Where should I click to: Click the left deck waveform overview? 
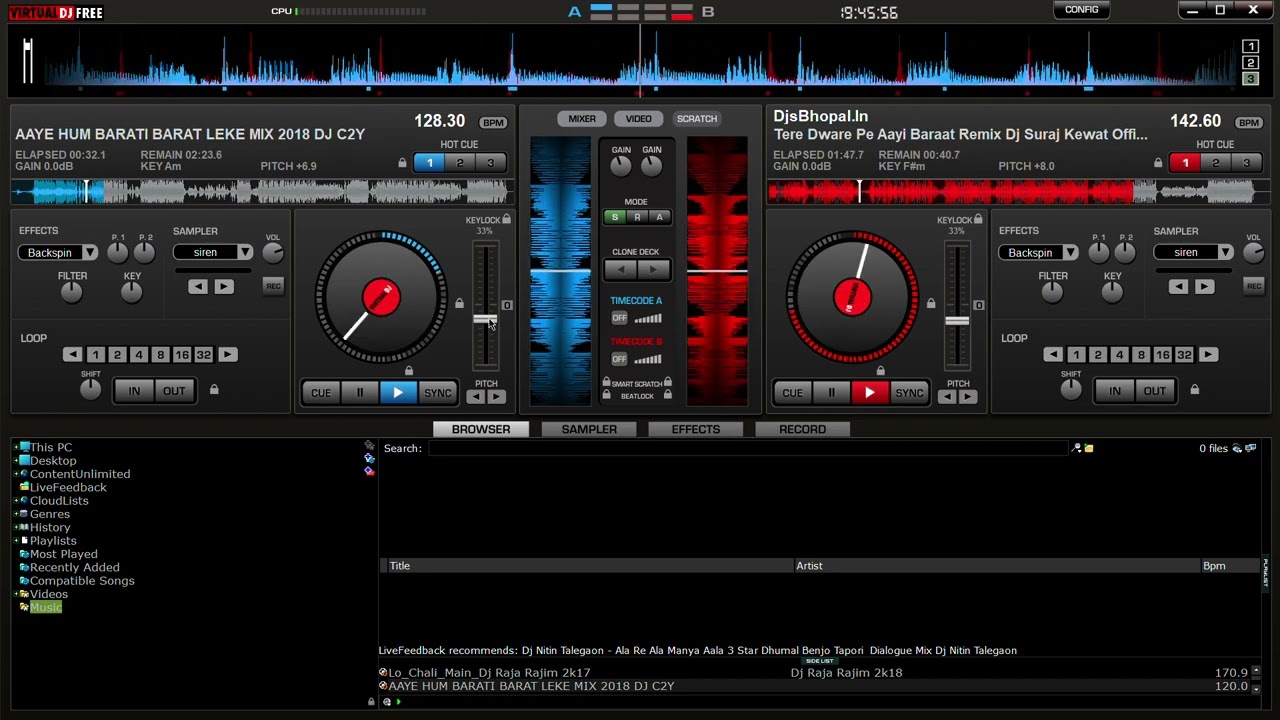263,191
